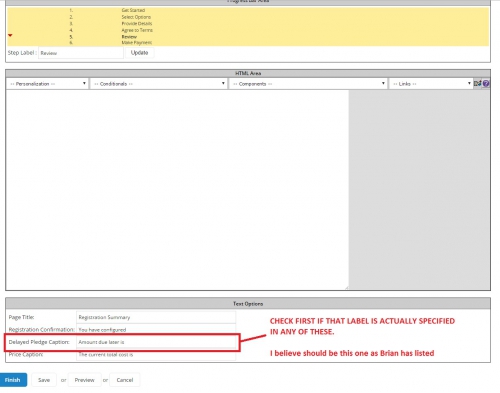Open the Personalization dropdown
Screen dimensions: 500x393
(x=47, y=84)
